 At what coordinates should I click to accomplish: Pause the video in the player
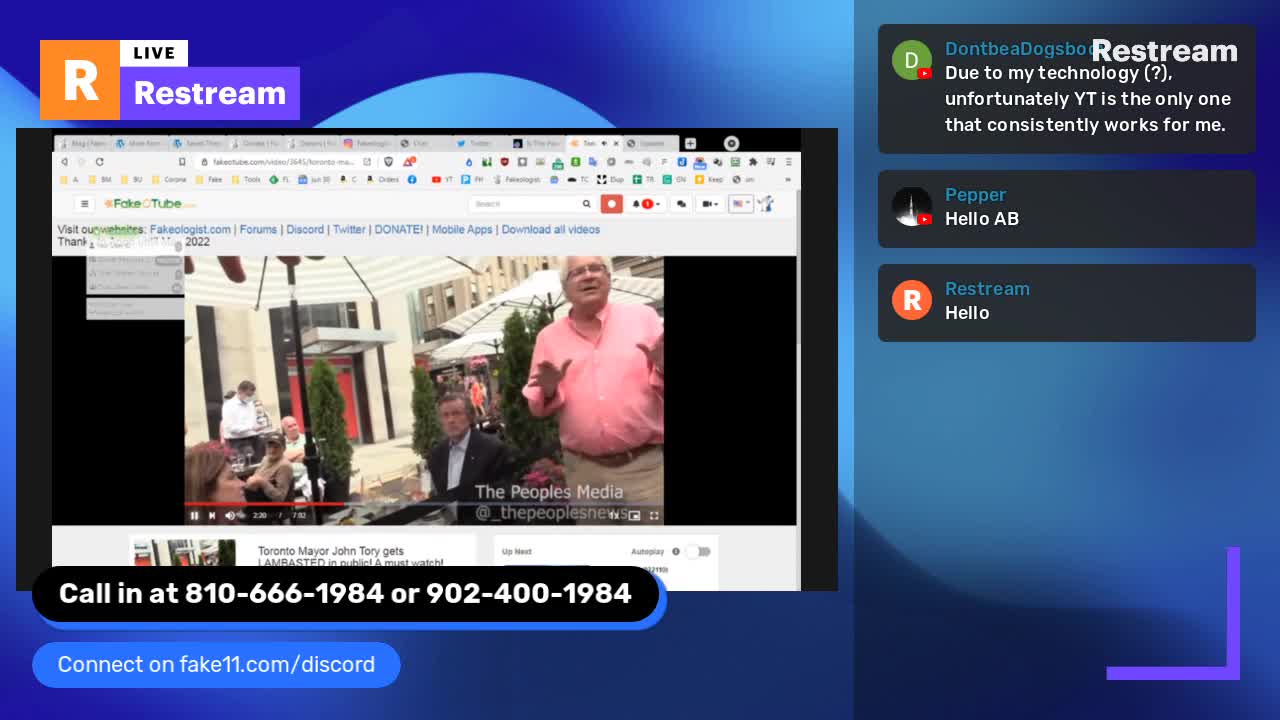pos(194,516)
